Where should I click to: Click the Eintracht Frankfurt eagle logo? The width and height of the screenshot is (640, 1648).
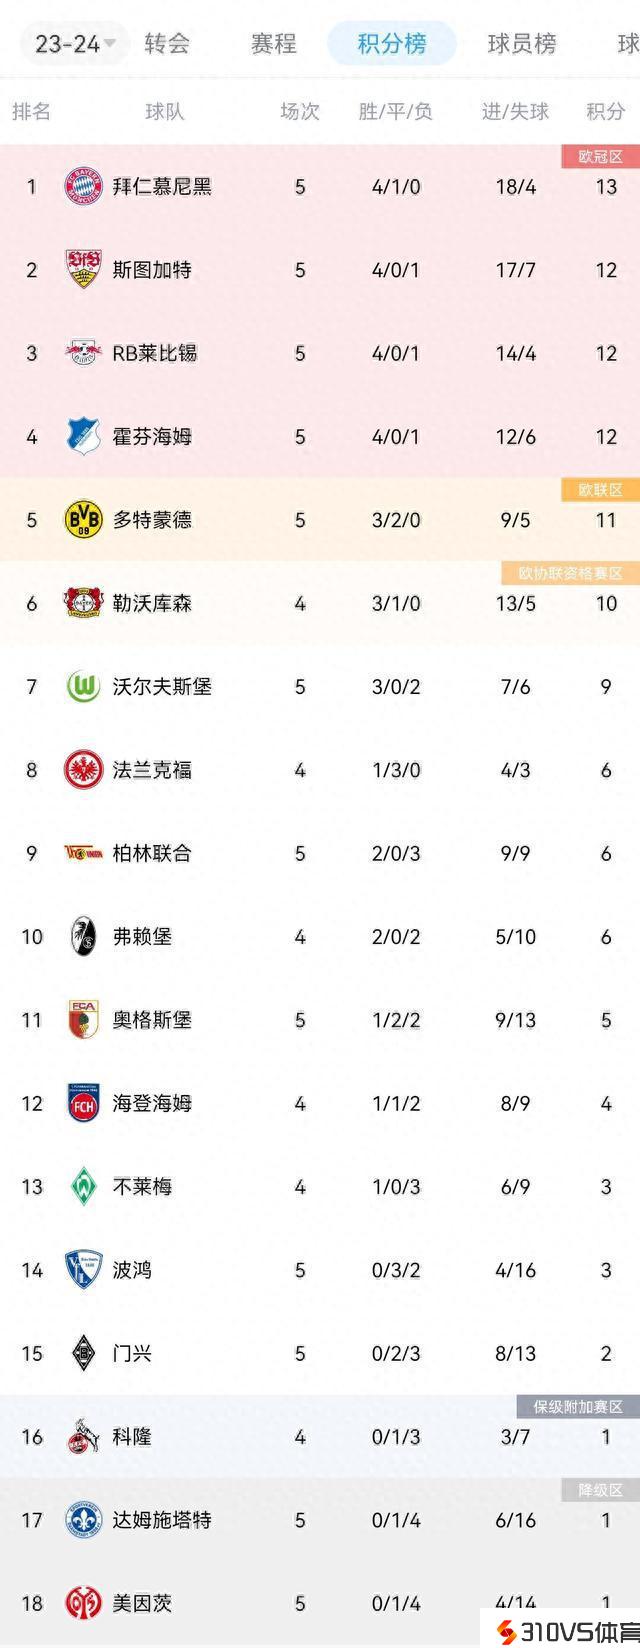tap(83, 770)
